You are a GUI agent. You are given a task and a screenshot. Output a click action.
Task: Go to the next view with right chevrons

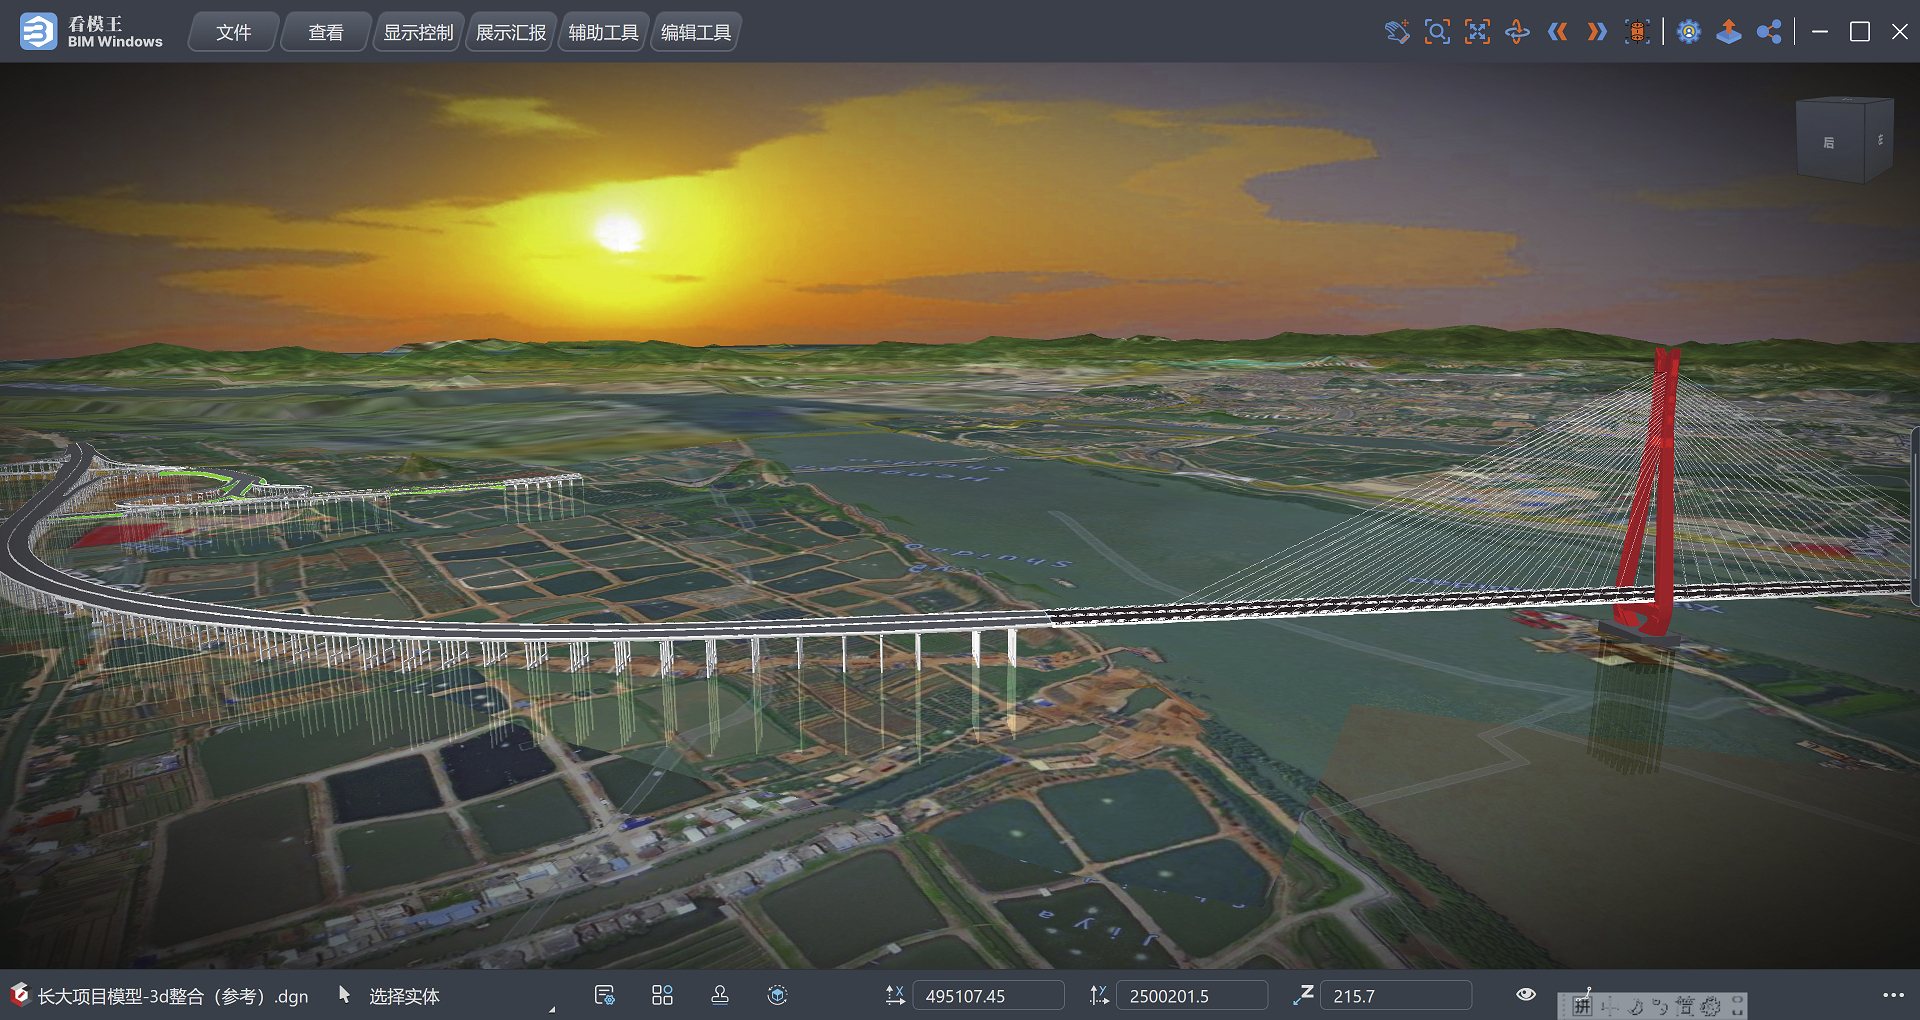pos(1597,32)
